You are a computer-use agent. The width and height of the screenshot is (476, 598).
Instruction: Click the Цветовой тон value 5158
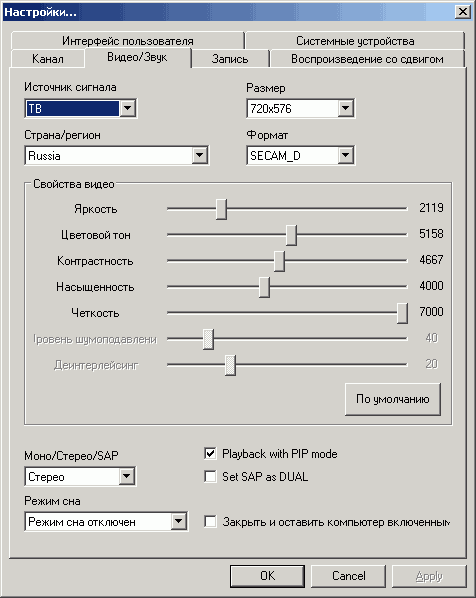pos(431,234)
